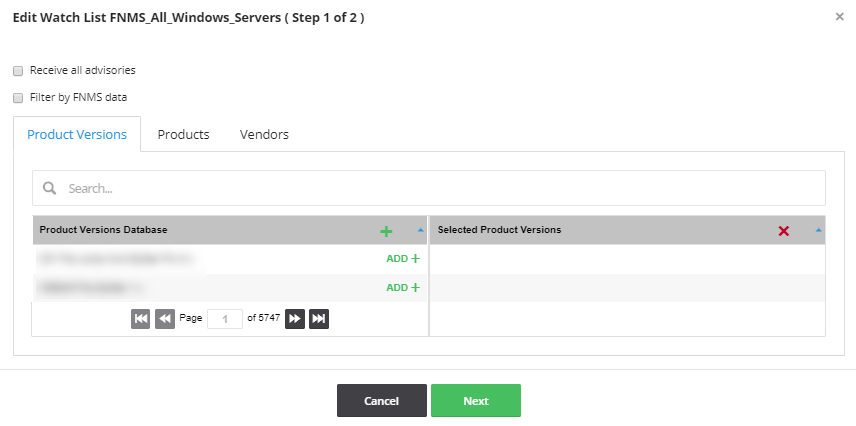Click the search magnifier icon
Viewport: 856px width, 426px height.
[x=49, y=188]
